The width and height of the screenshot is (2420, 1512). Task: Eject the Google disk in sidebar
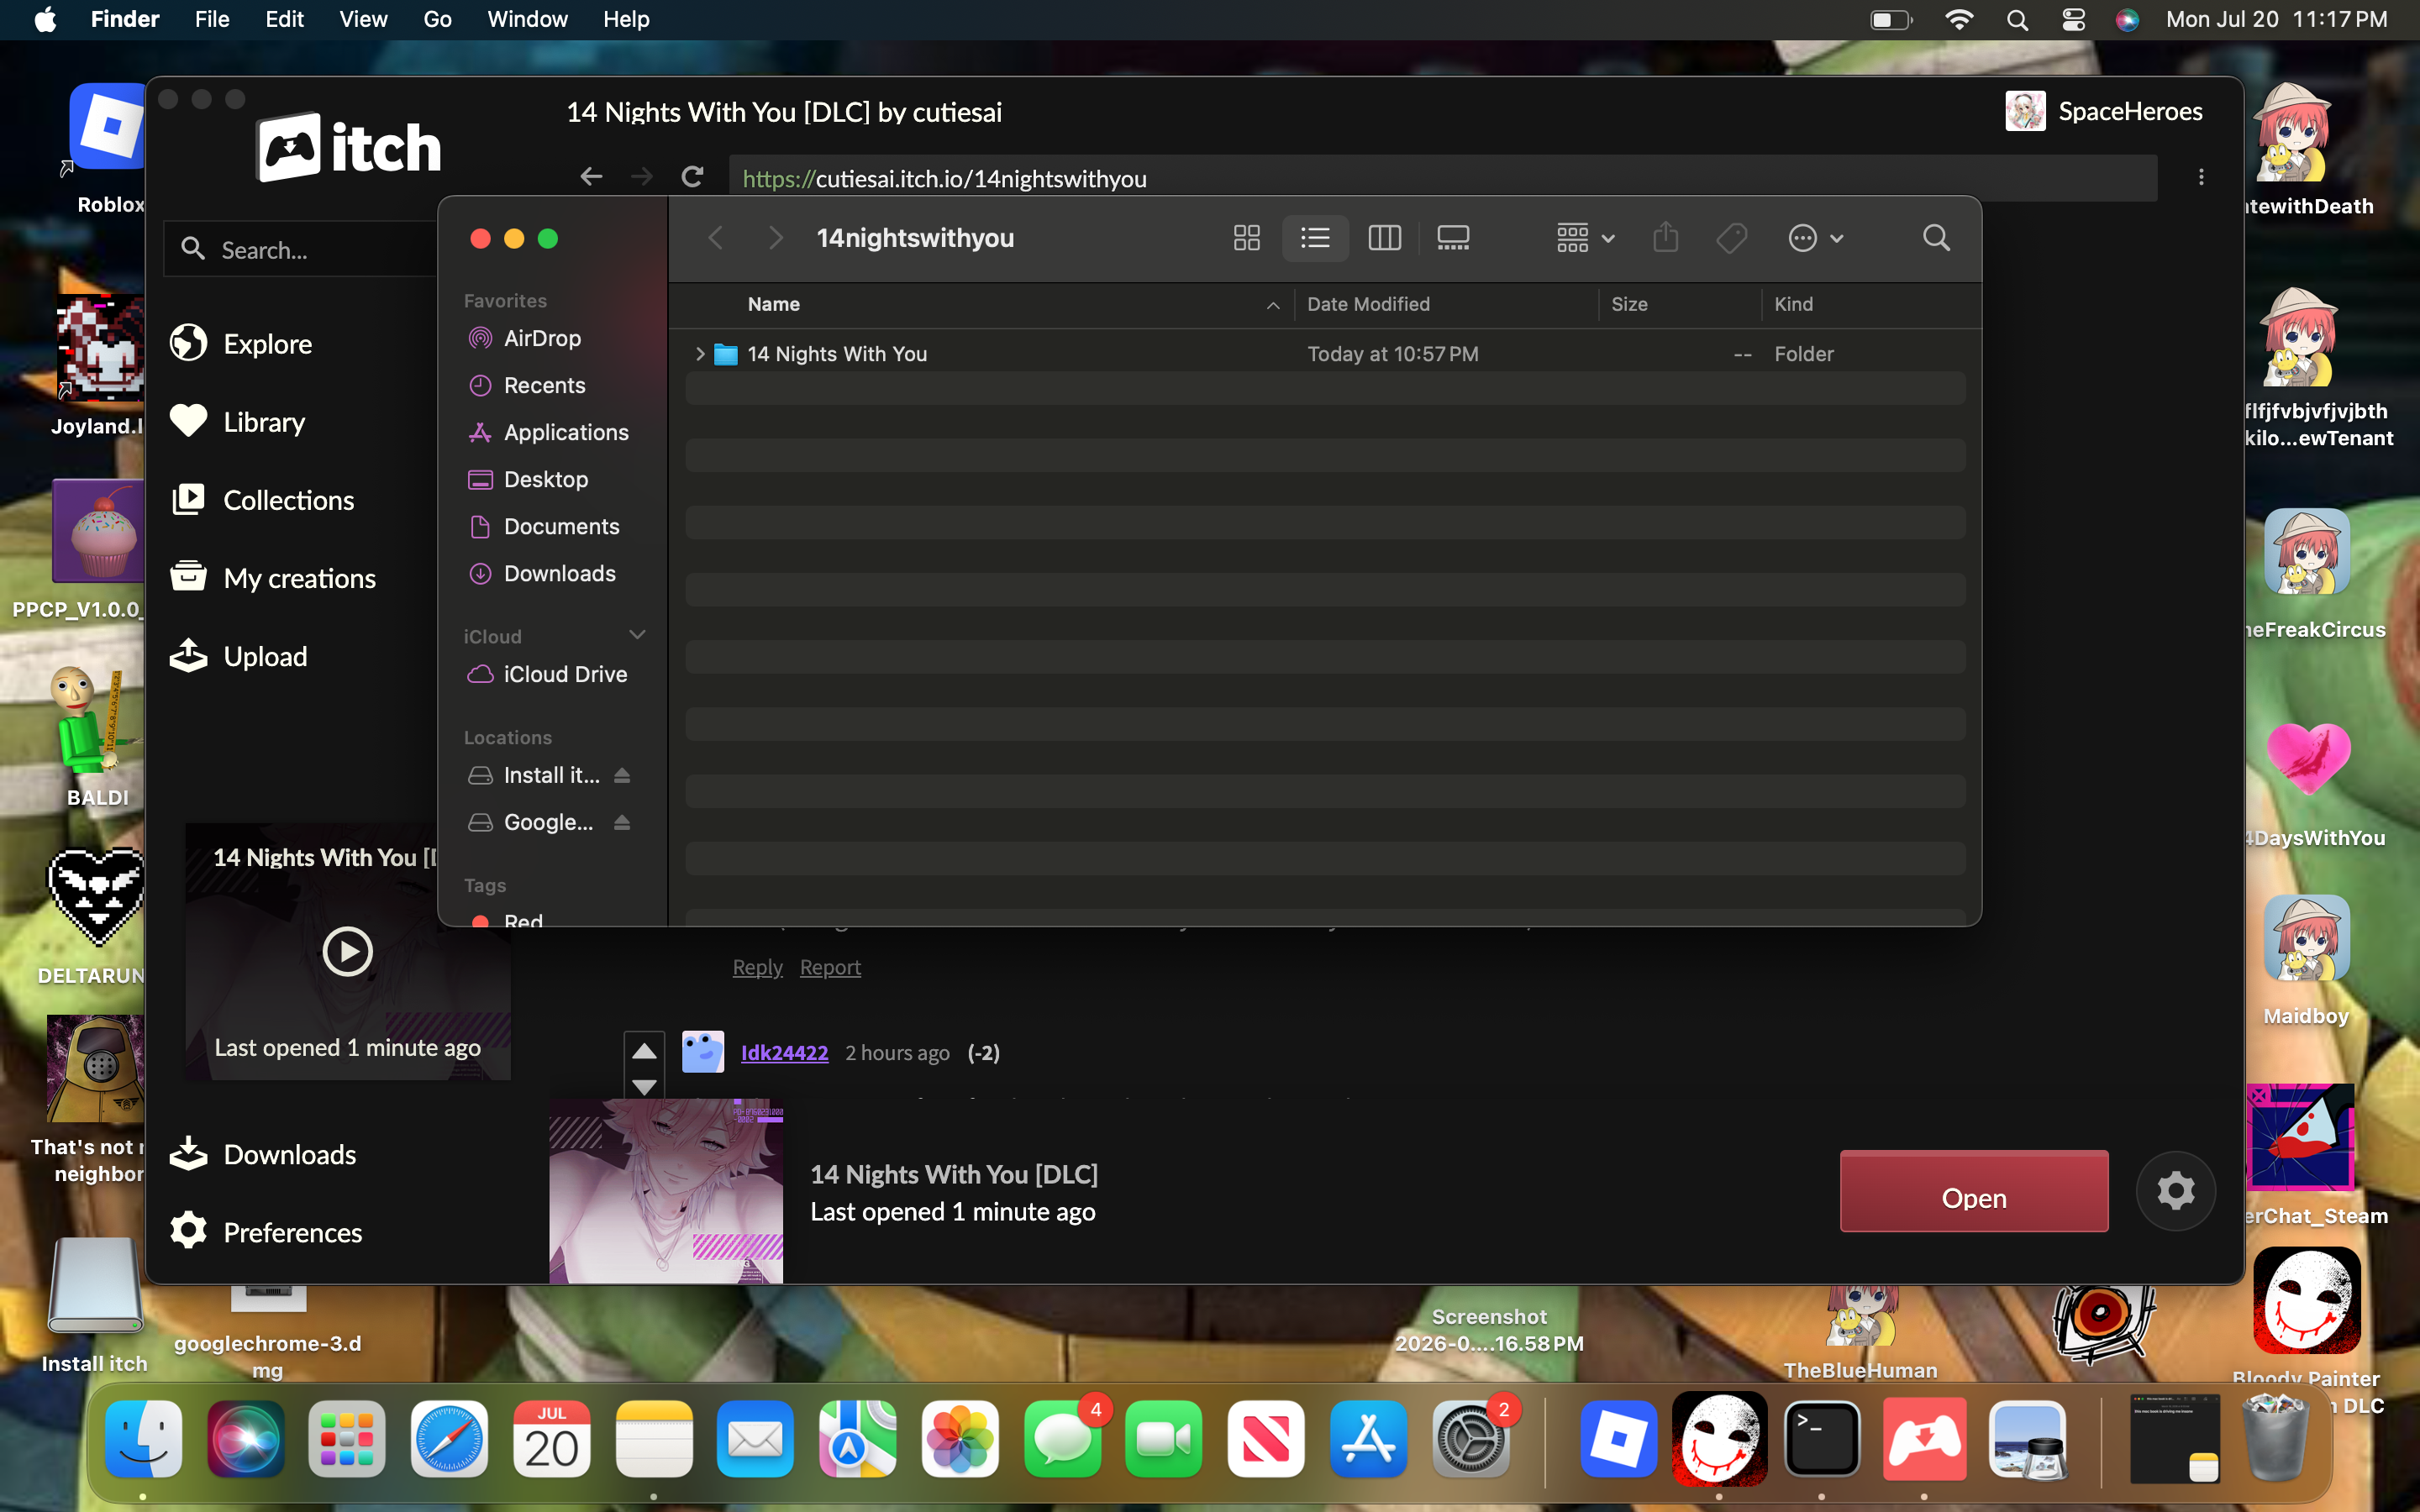point(622,822)
